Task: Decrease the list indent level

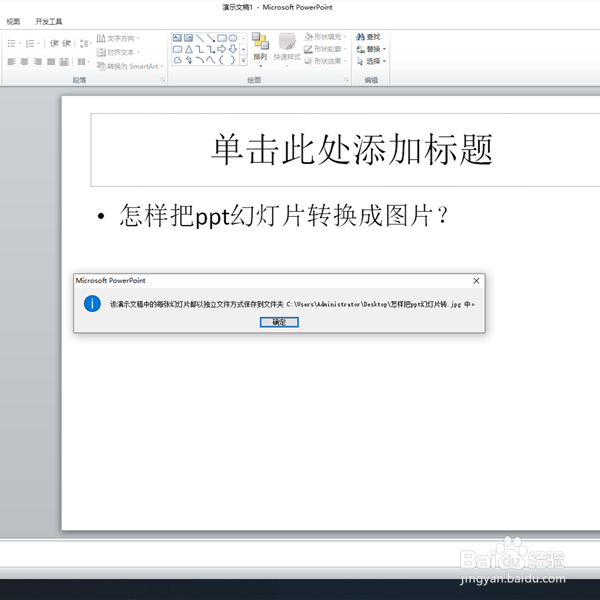Action: pos(54,43)
